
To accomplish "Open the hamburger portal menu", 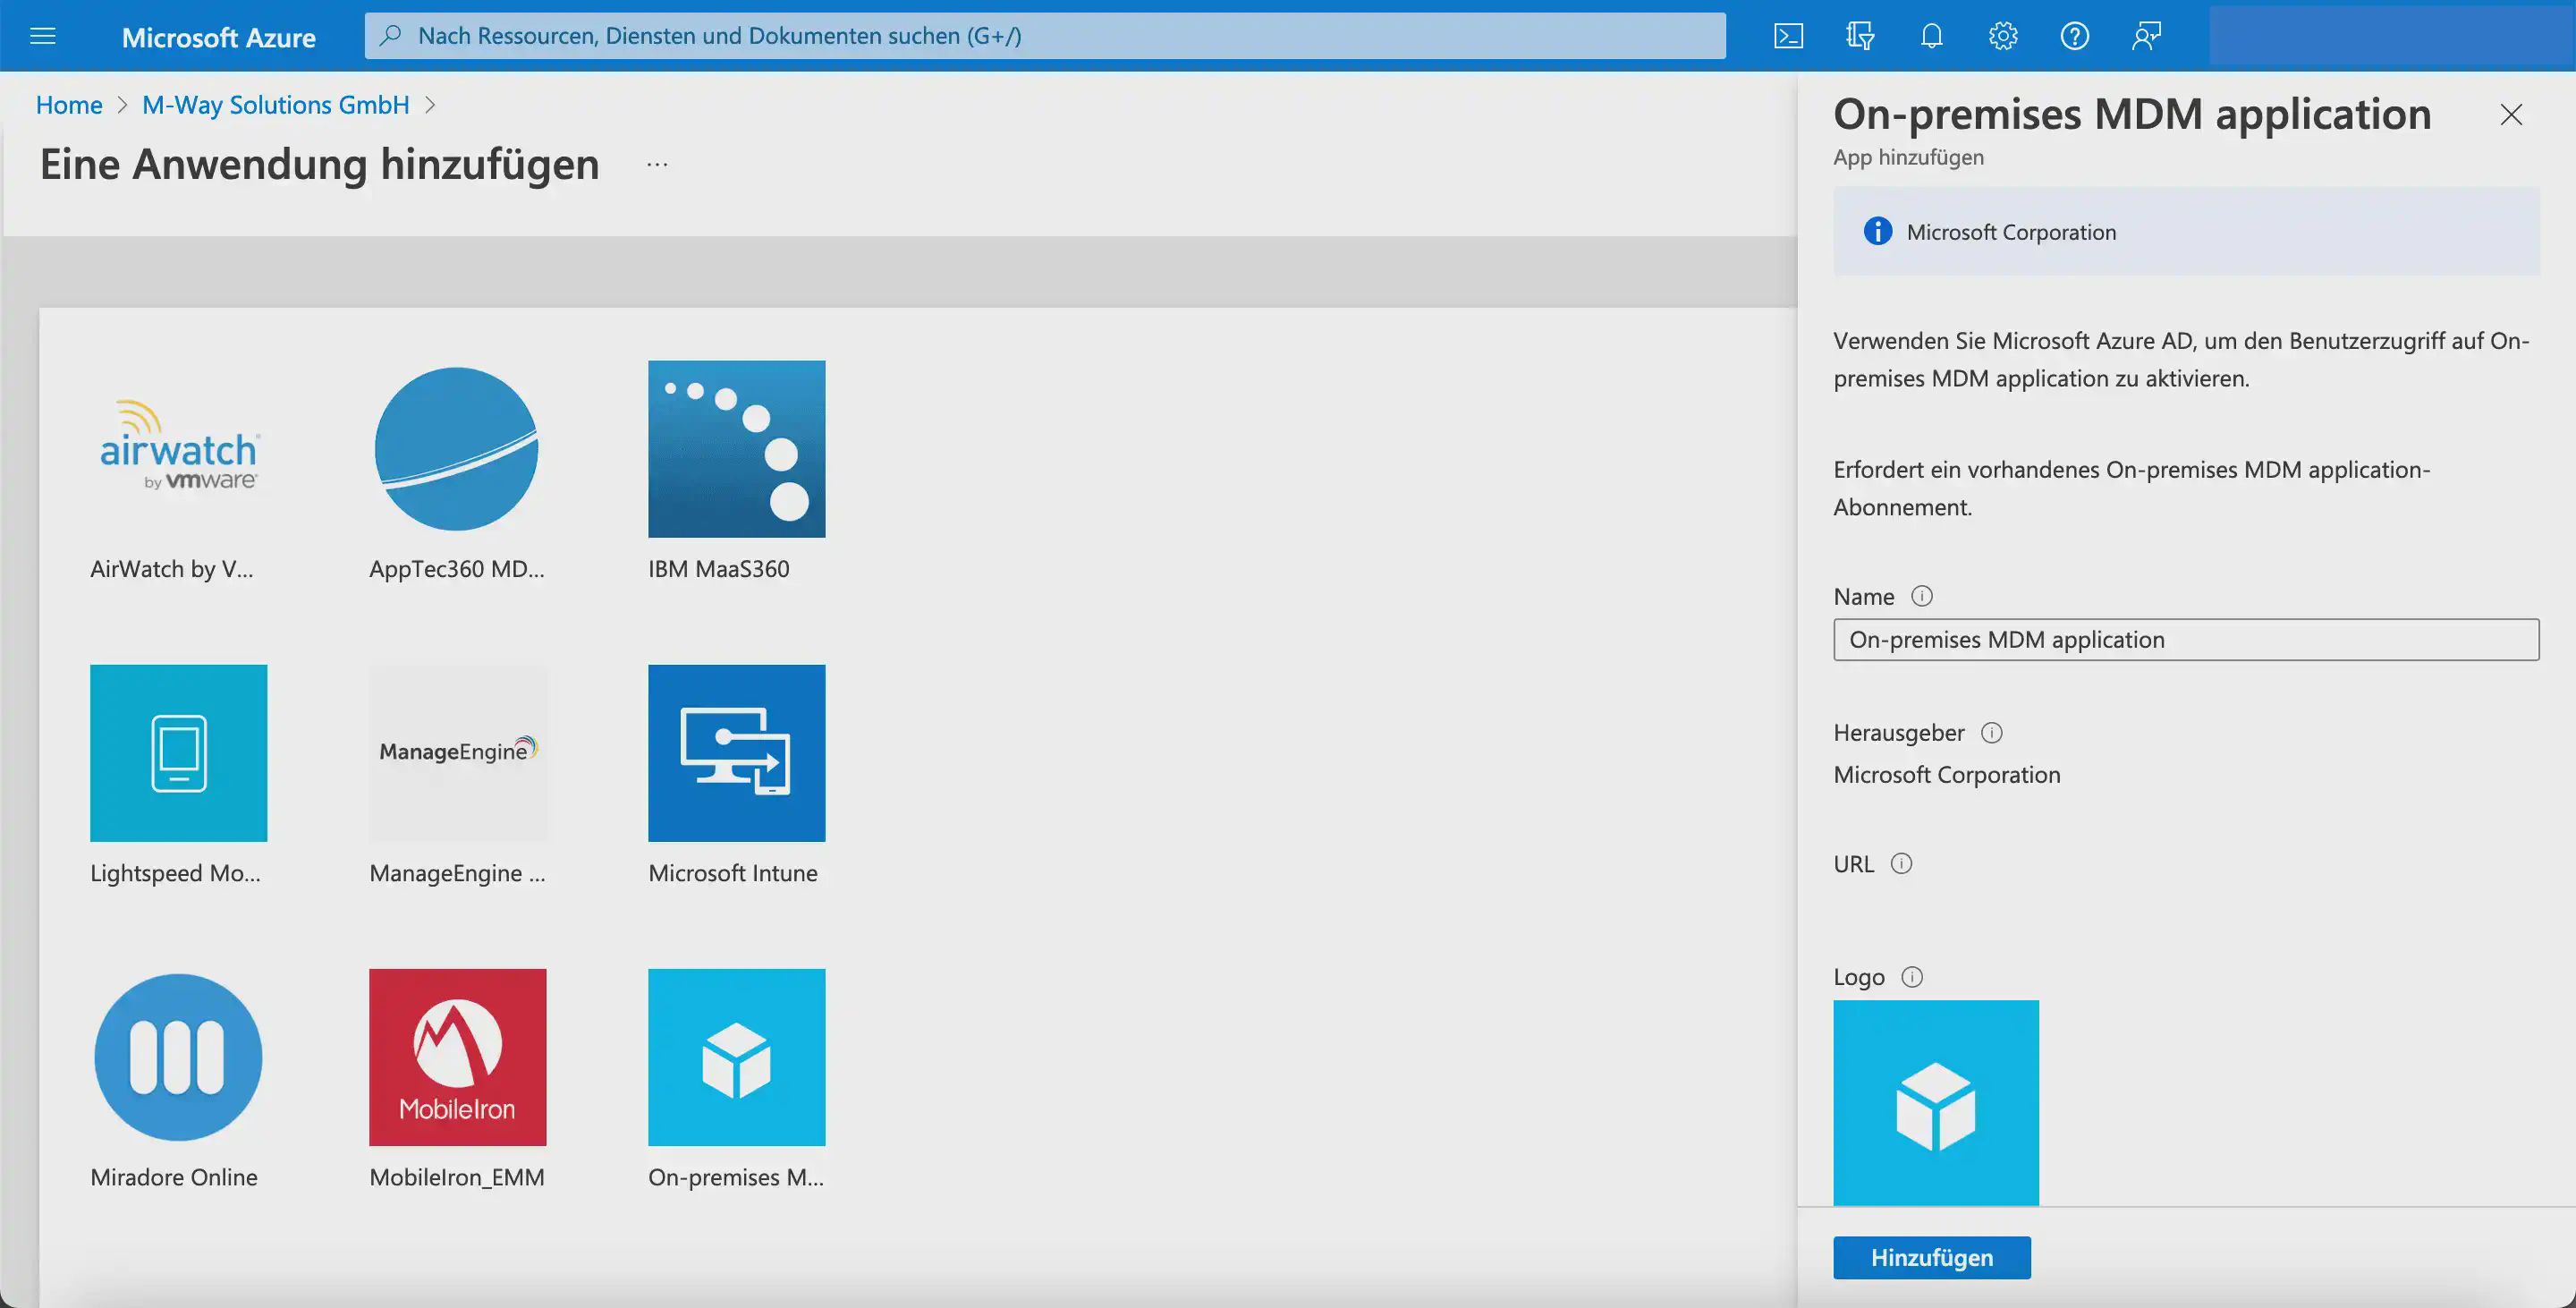I will click(43, 36).
